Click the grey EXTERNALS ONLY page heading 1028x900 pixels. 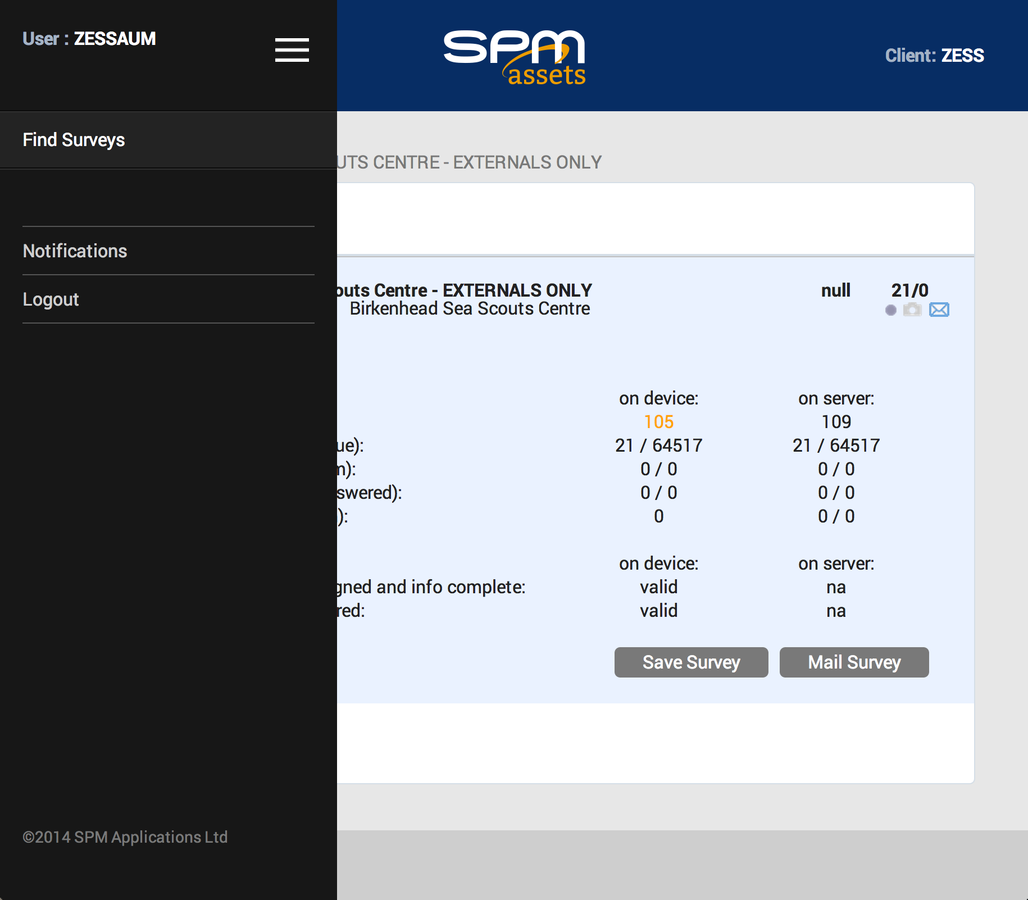(x=469, y=163)
